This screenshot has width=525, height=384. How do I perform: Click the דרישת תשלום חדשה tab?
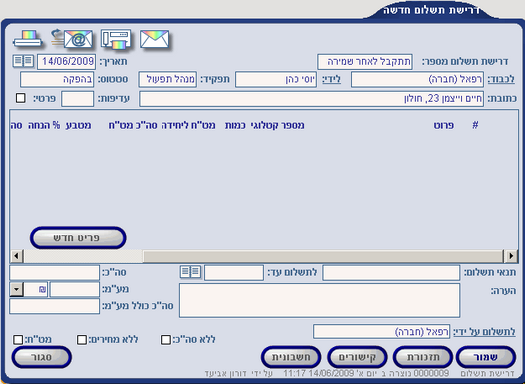coord(431,10)
